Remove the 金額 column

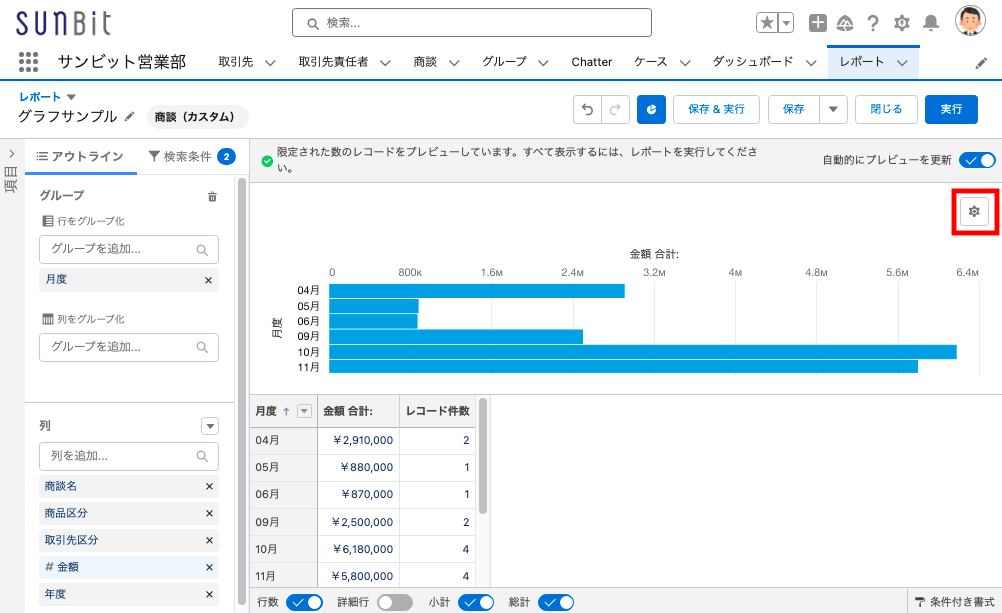209,568
